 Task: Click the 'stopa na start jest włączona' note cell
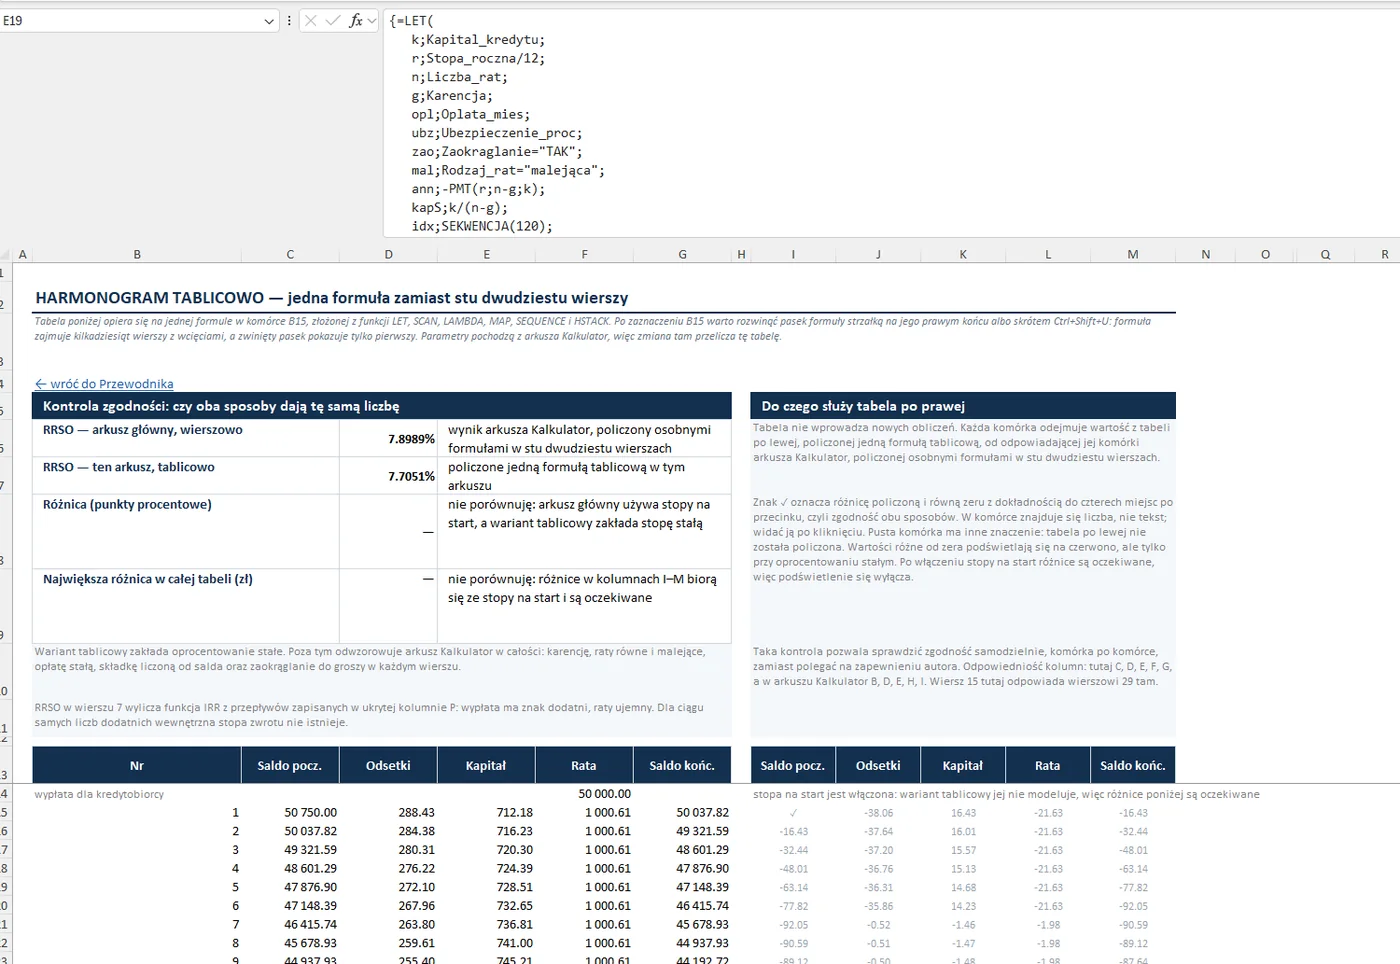pyautogui.click(x=1006, y=794)
